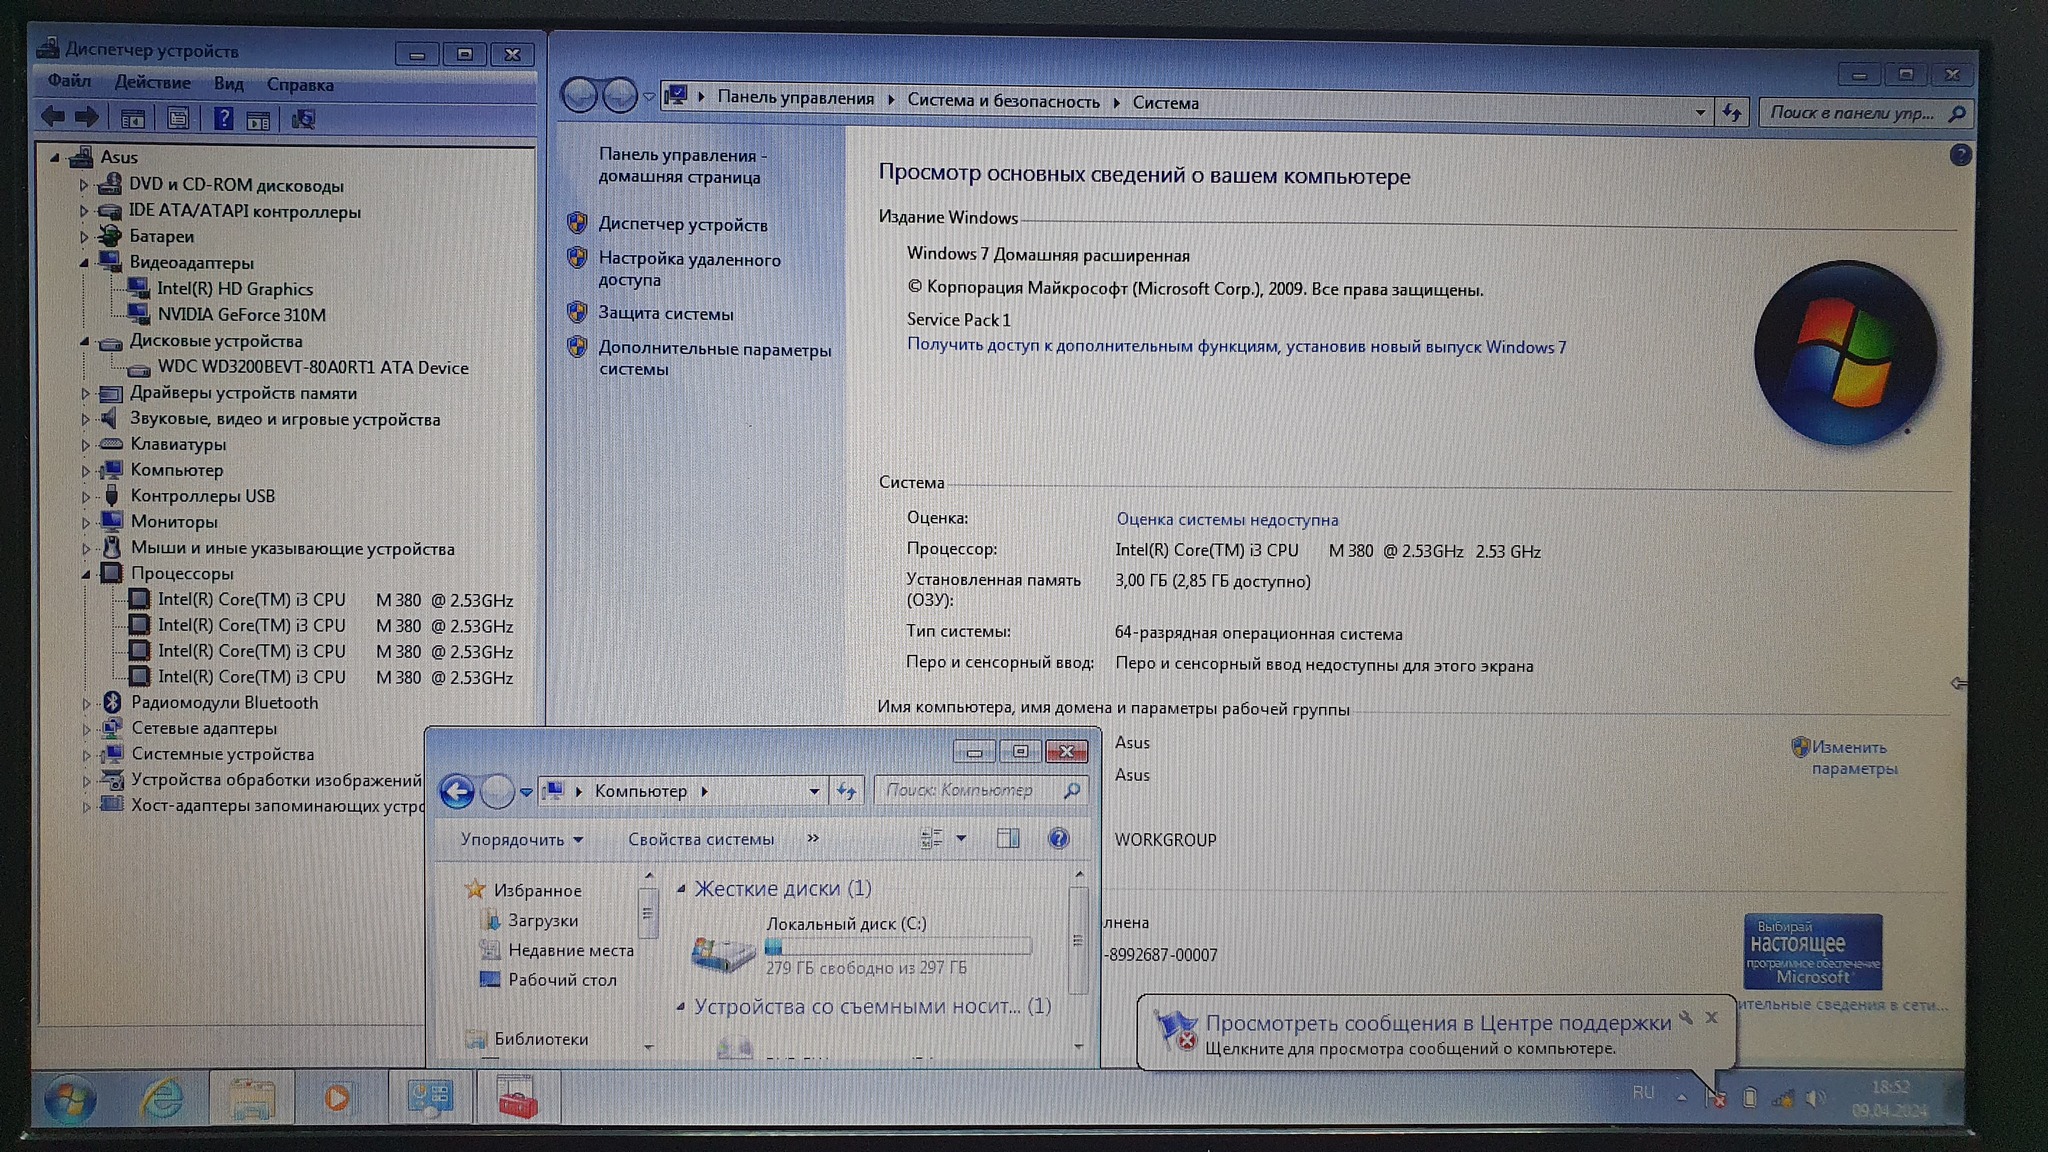
Task: Select NVIDIA GeForce 310M device
Action: [x=241, y=315]
